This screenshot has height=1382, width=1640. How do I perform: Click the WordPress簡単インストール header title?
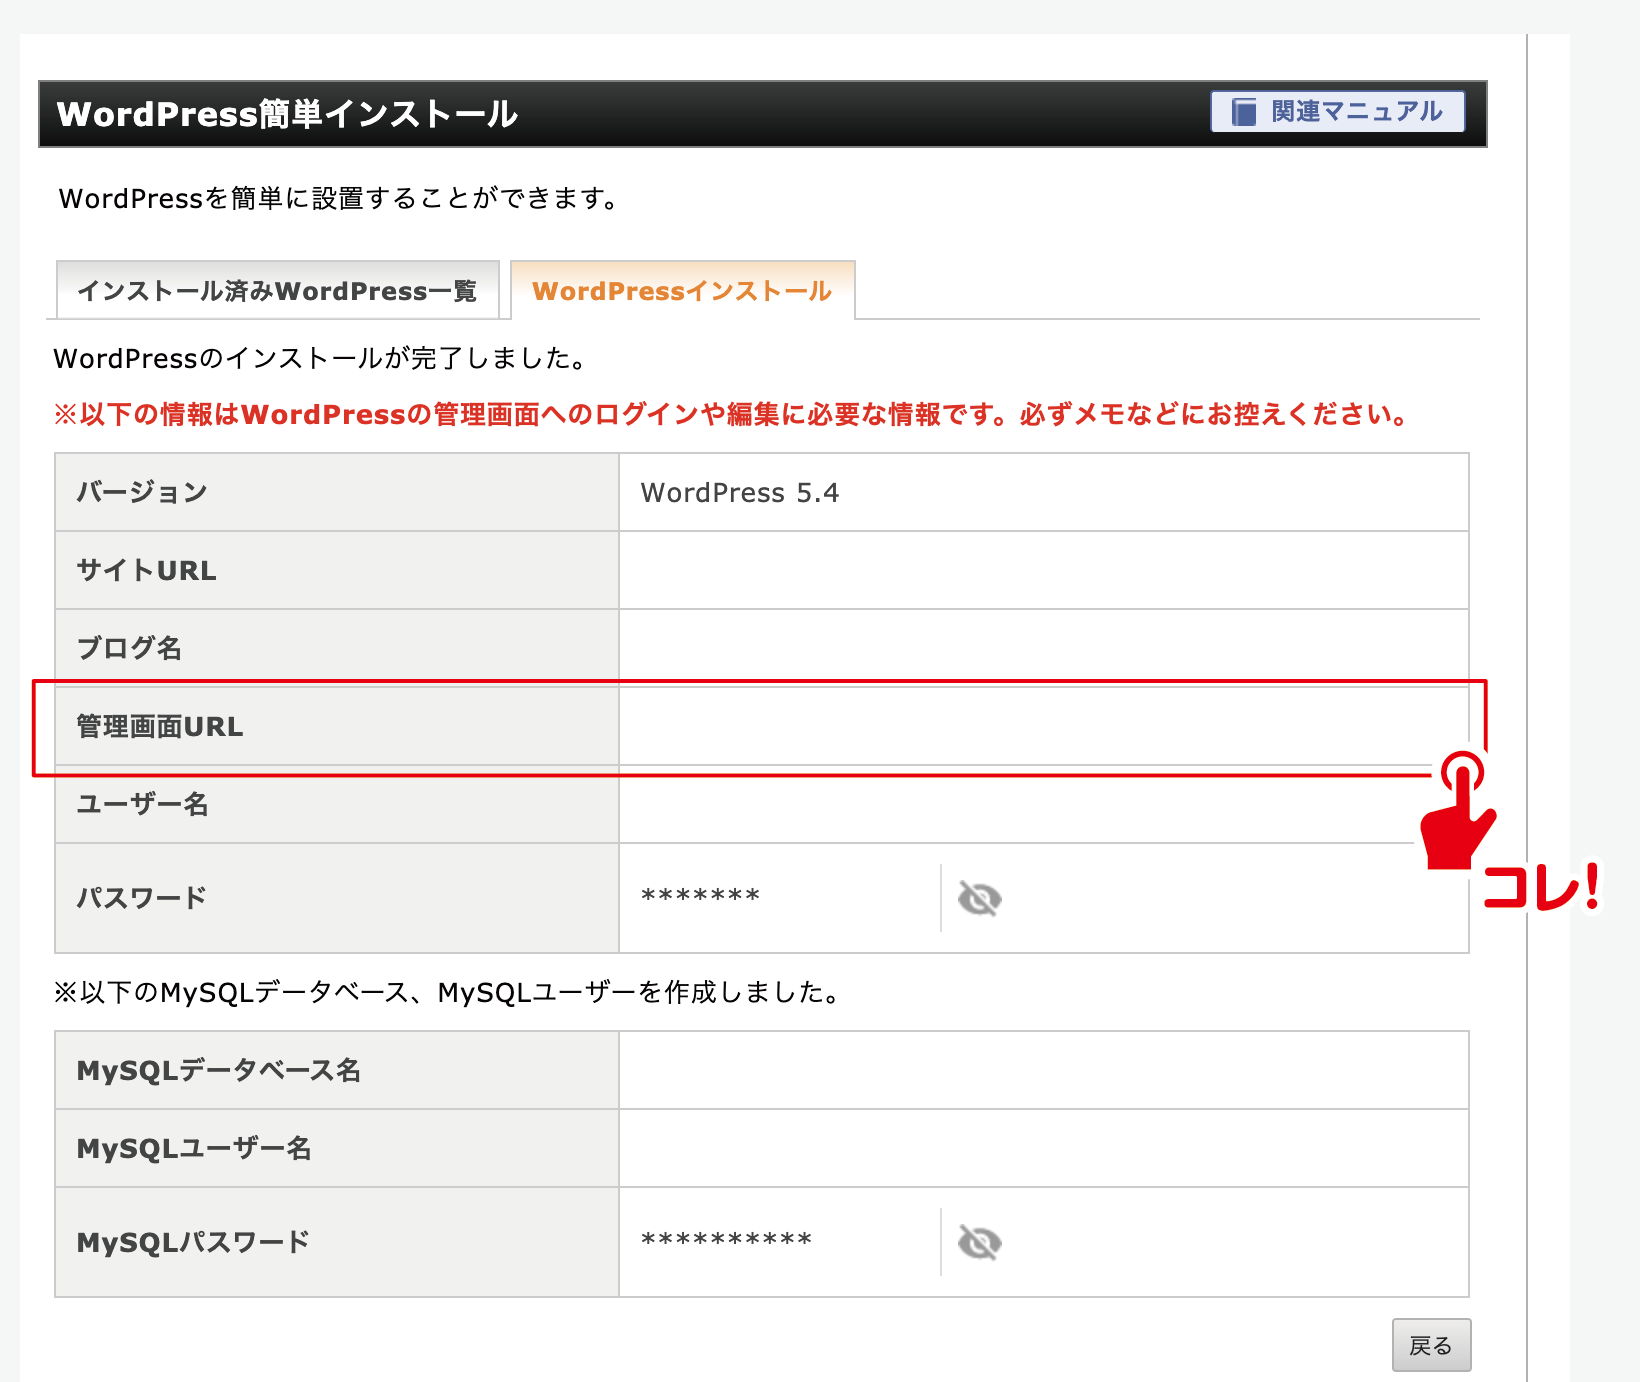[x=287, y=114]
